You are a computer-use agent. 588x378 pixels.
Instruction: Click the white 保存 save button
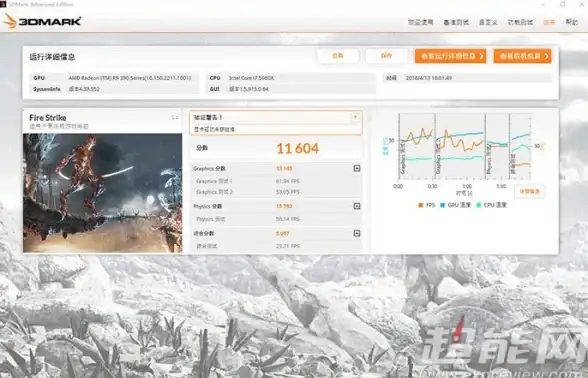coord(387,56)
